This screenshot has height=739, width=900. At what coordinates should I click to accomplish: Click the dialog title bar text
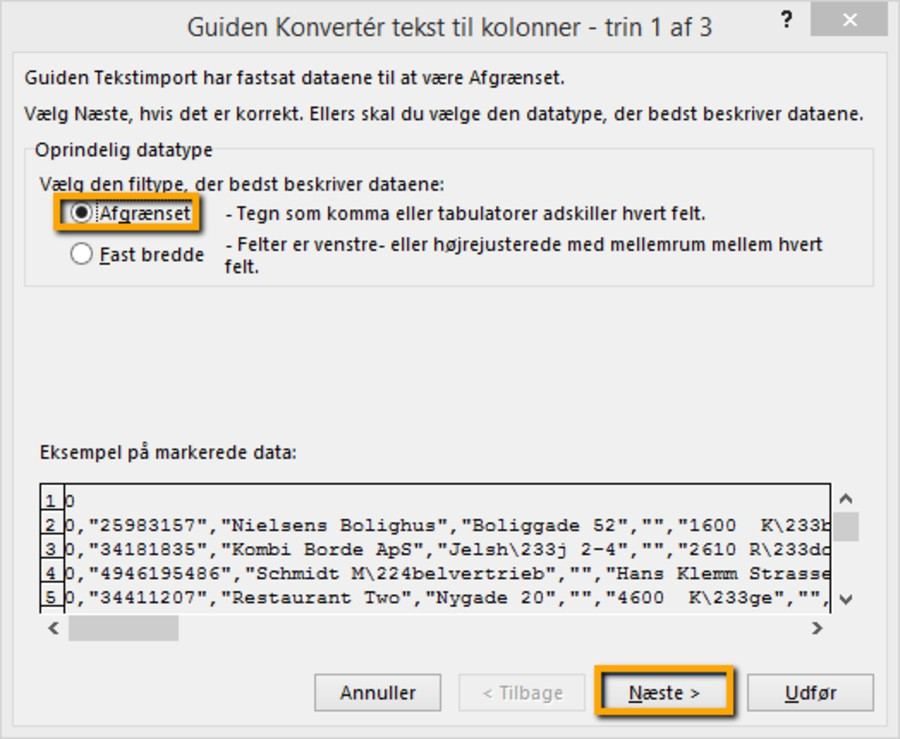(x=449, y=27)
